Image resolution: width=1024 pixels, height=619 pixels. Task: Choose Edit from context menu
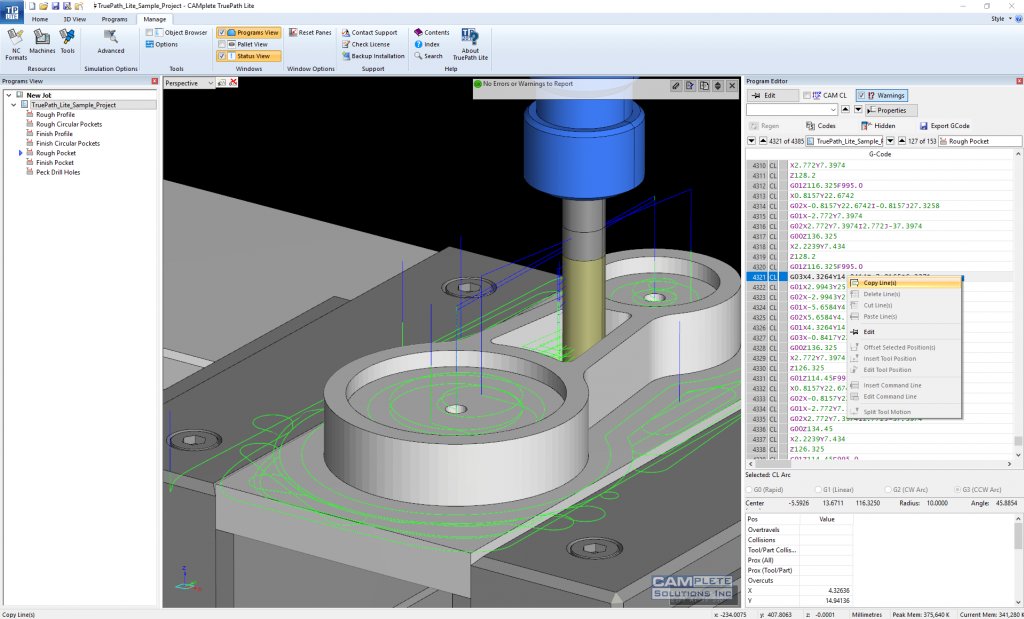click(x=904, y=332)
